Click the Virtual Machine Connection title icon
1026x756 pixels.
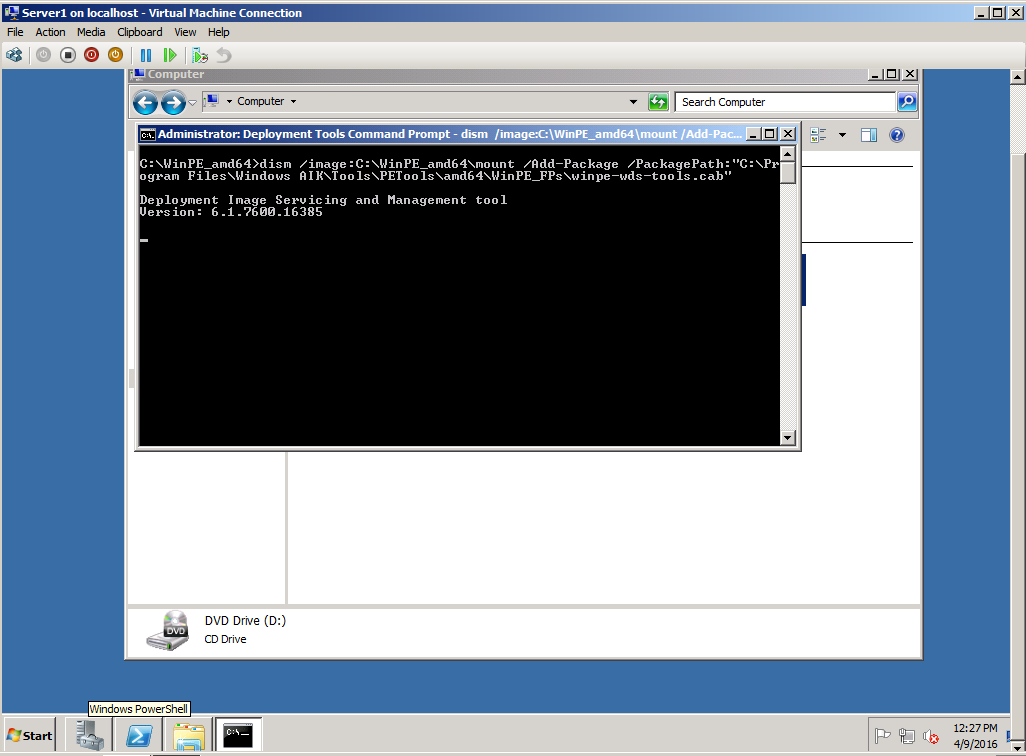pyautogui.click(x=11, y=12)
